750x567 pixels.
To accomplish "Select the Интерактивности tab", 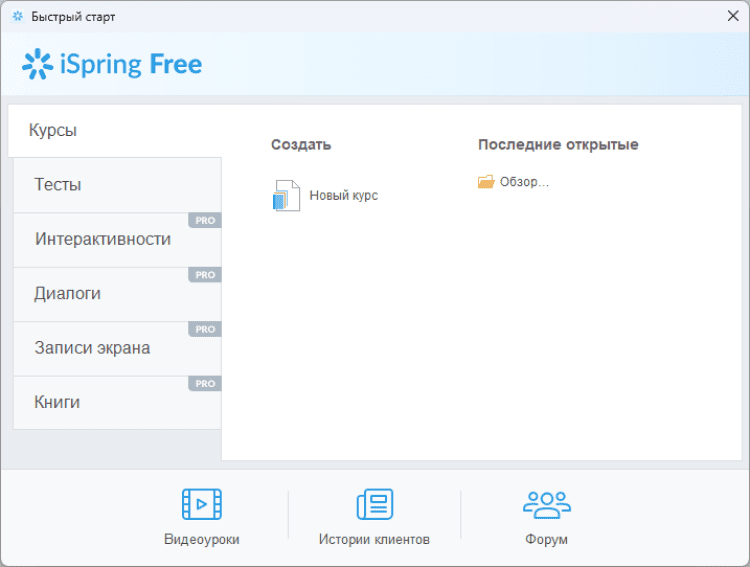I will [117, 240].
